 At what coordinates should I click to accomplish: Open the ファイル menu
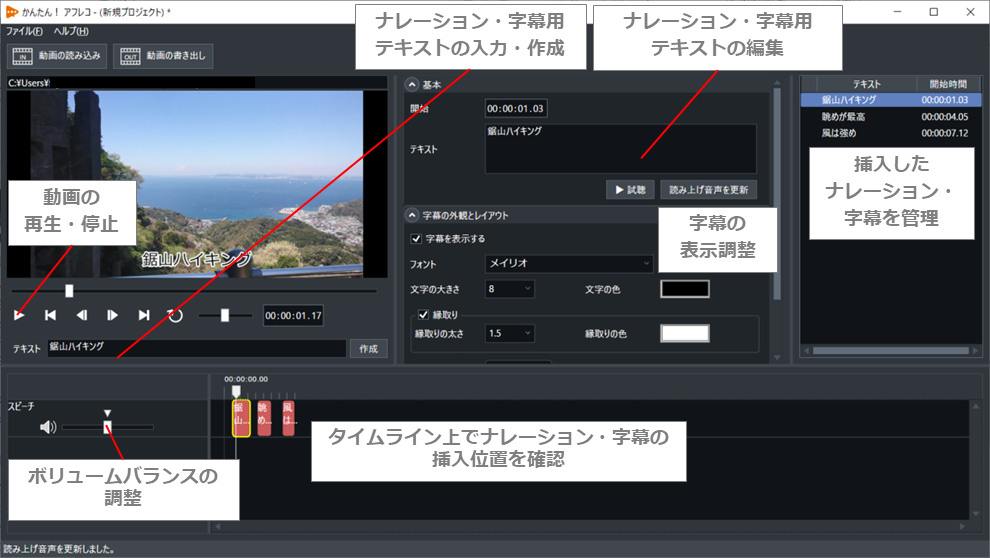click(24, 32)
